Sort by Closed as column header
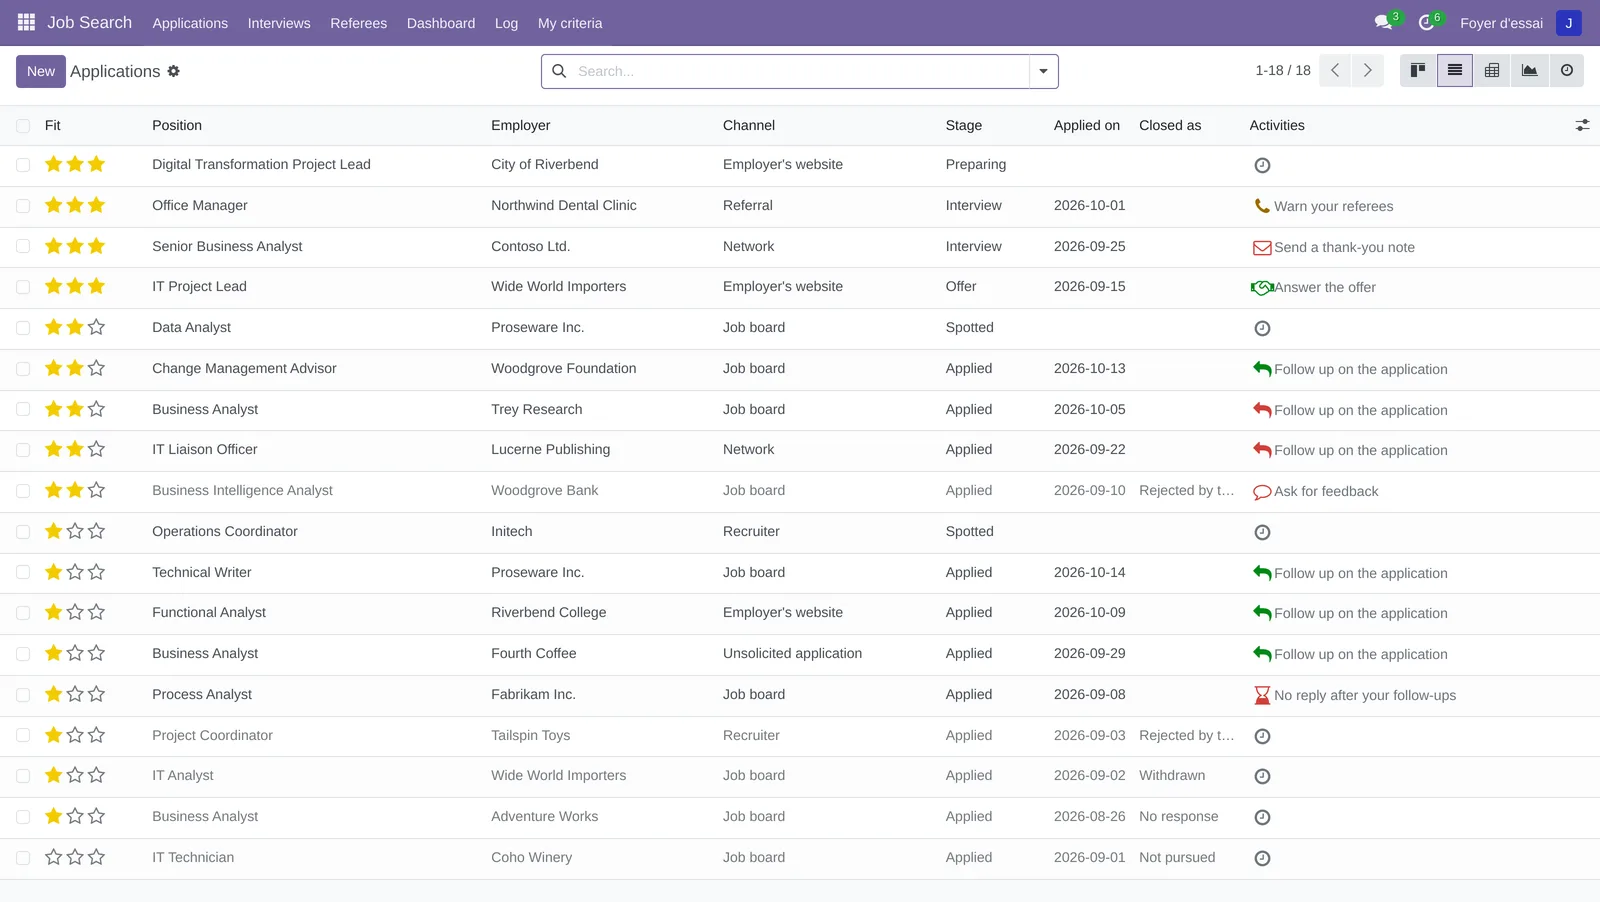Screen dimensions: 1600x902 (1170, 125)
